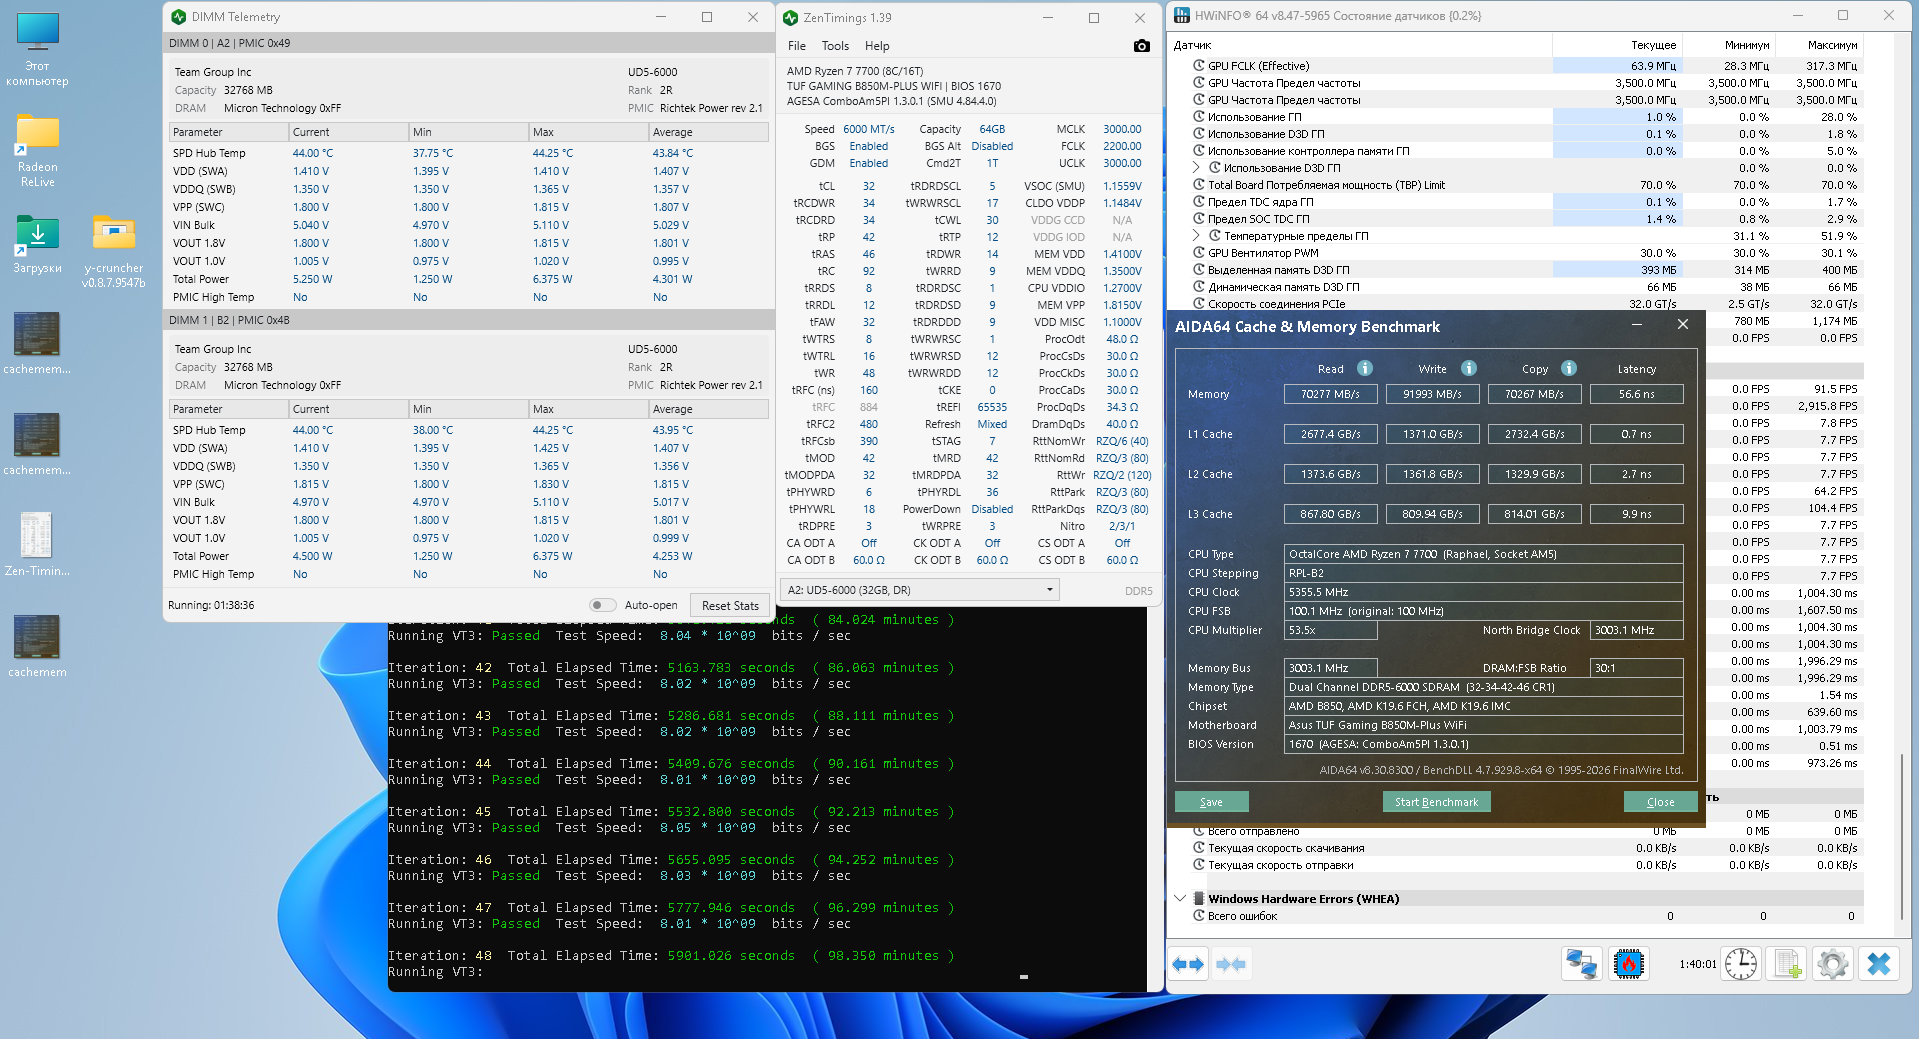Click chip icon of Windows Hardware Errors (WHEA)
1919x1039 pixels.
1198,899
